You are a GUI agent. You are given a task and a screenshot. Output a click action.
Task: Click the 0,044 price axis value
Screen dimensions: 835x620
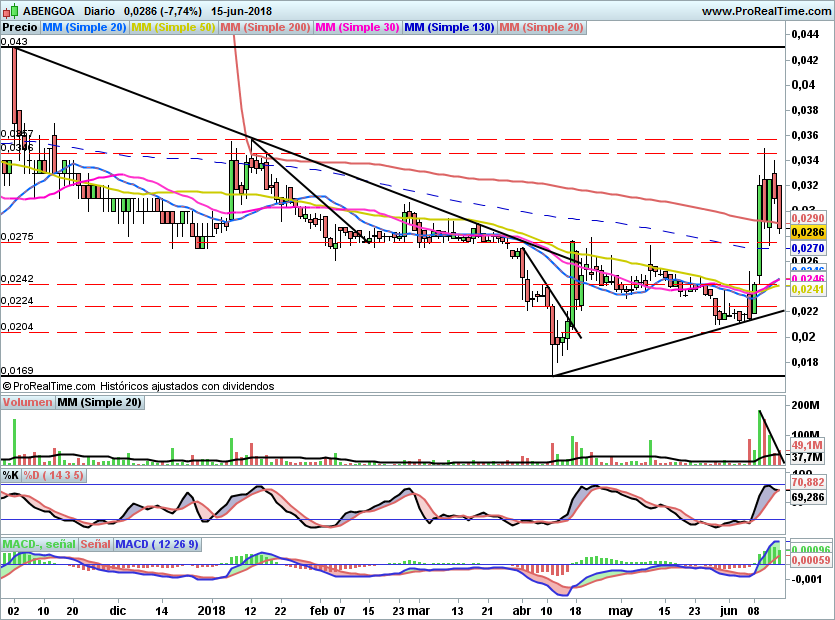point(805,34)
